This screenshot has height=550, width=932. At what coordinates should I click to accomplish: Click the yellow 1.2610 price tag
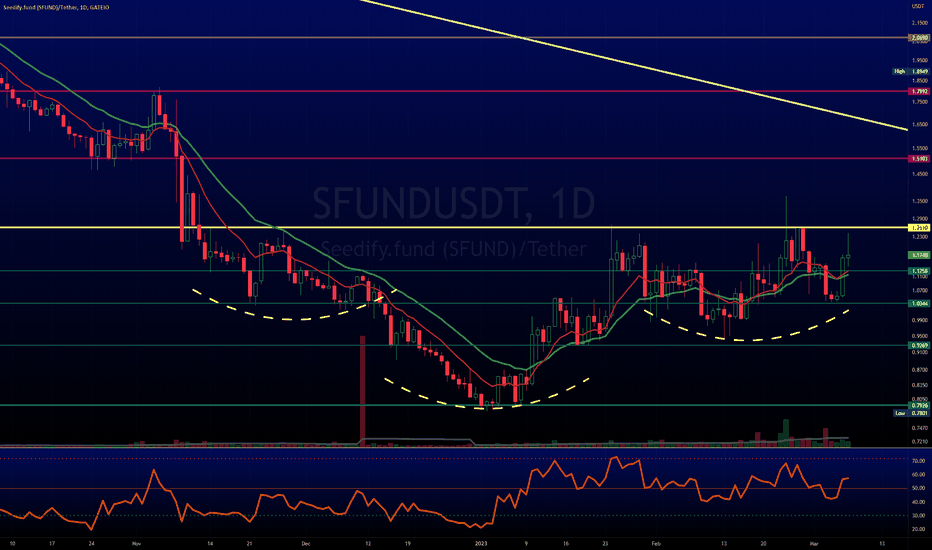pyautogui.click(x=919, y=228)
